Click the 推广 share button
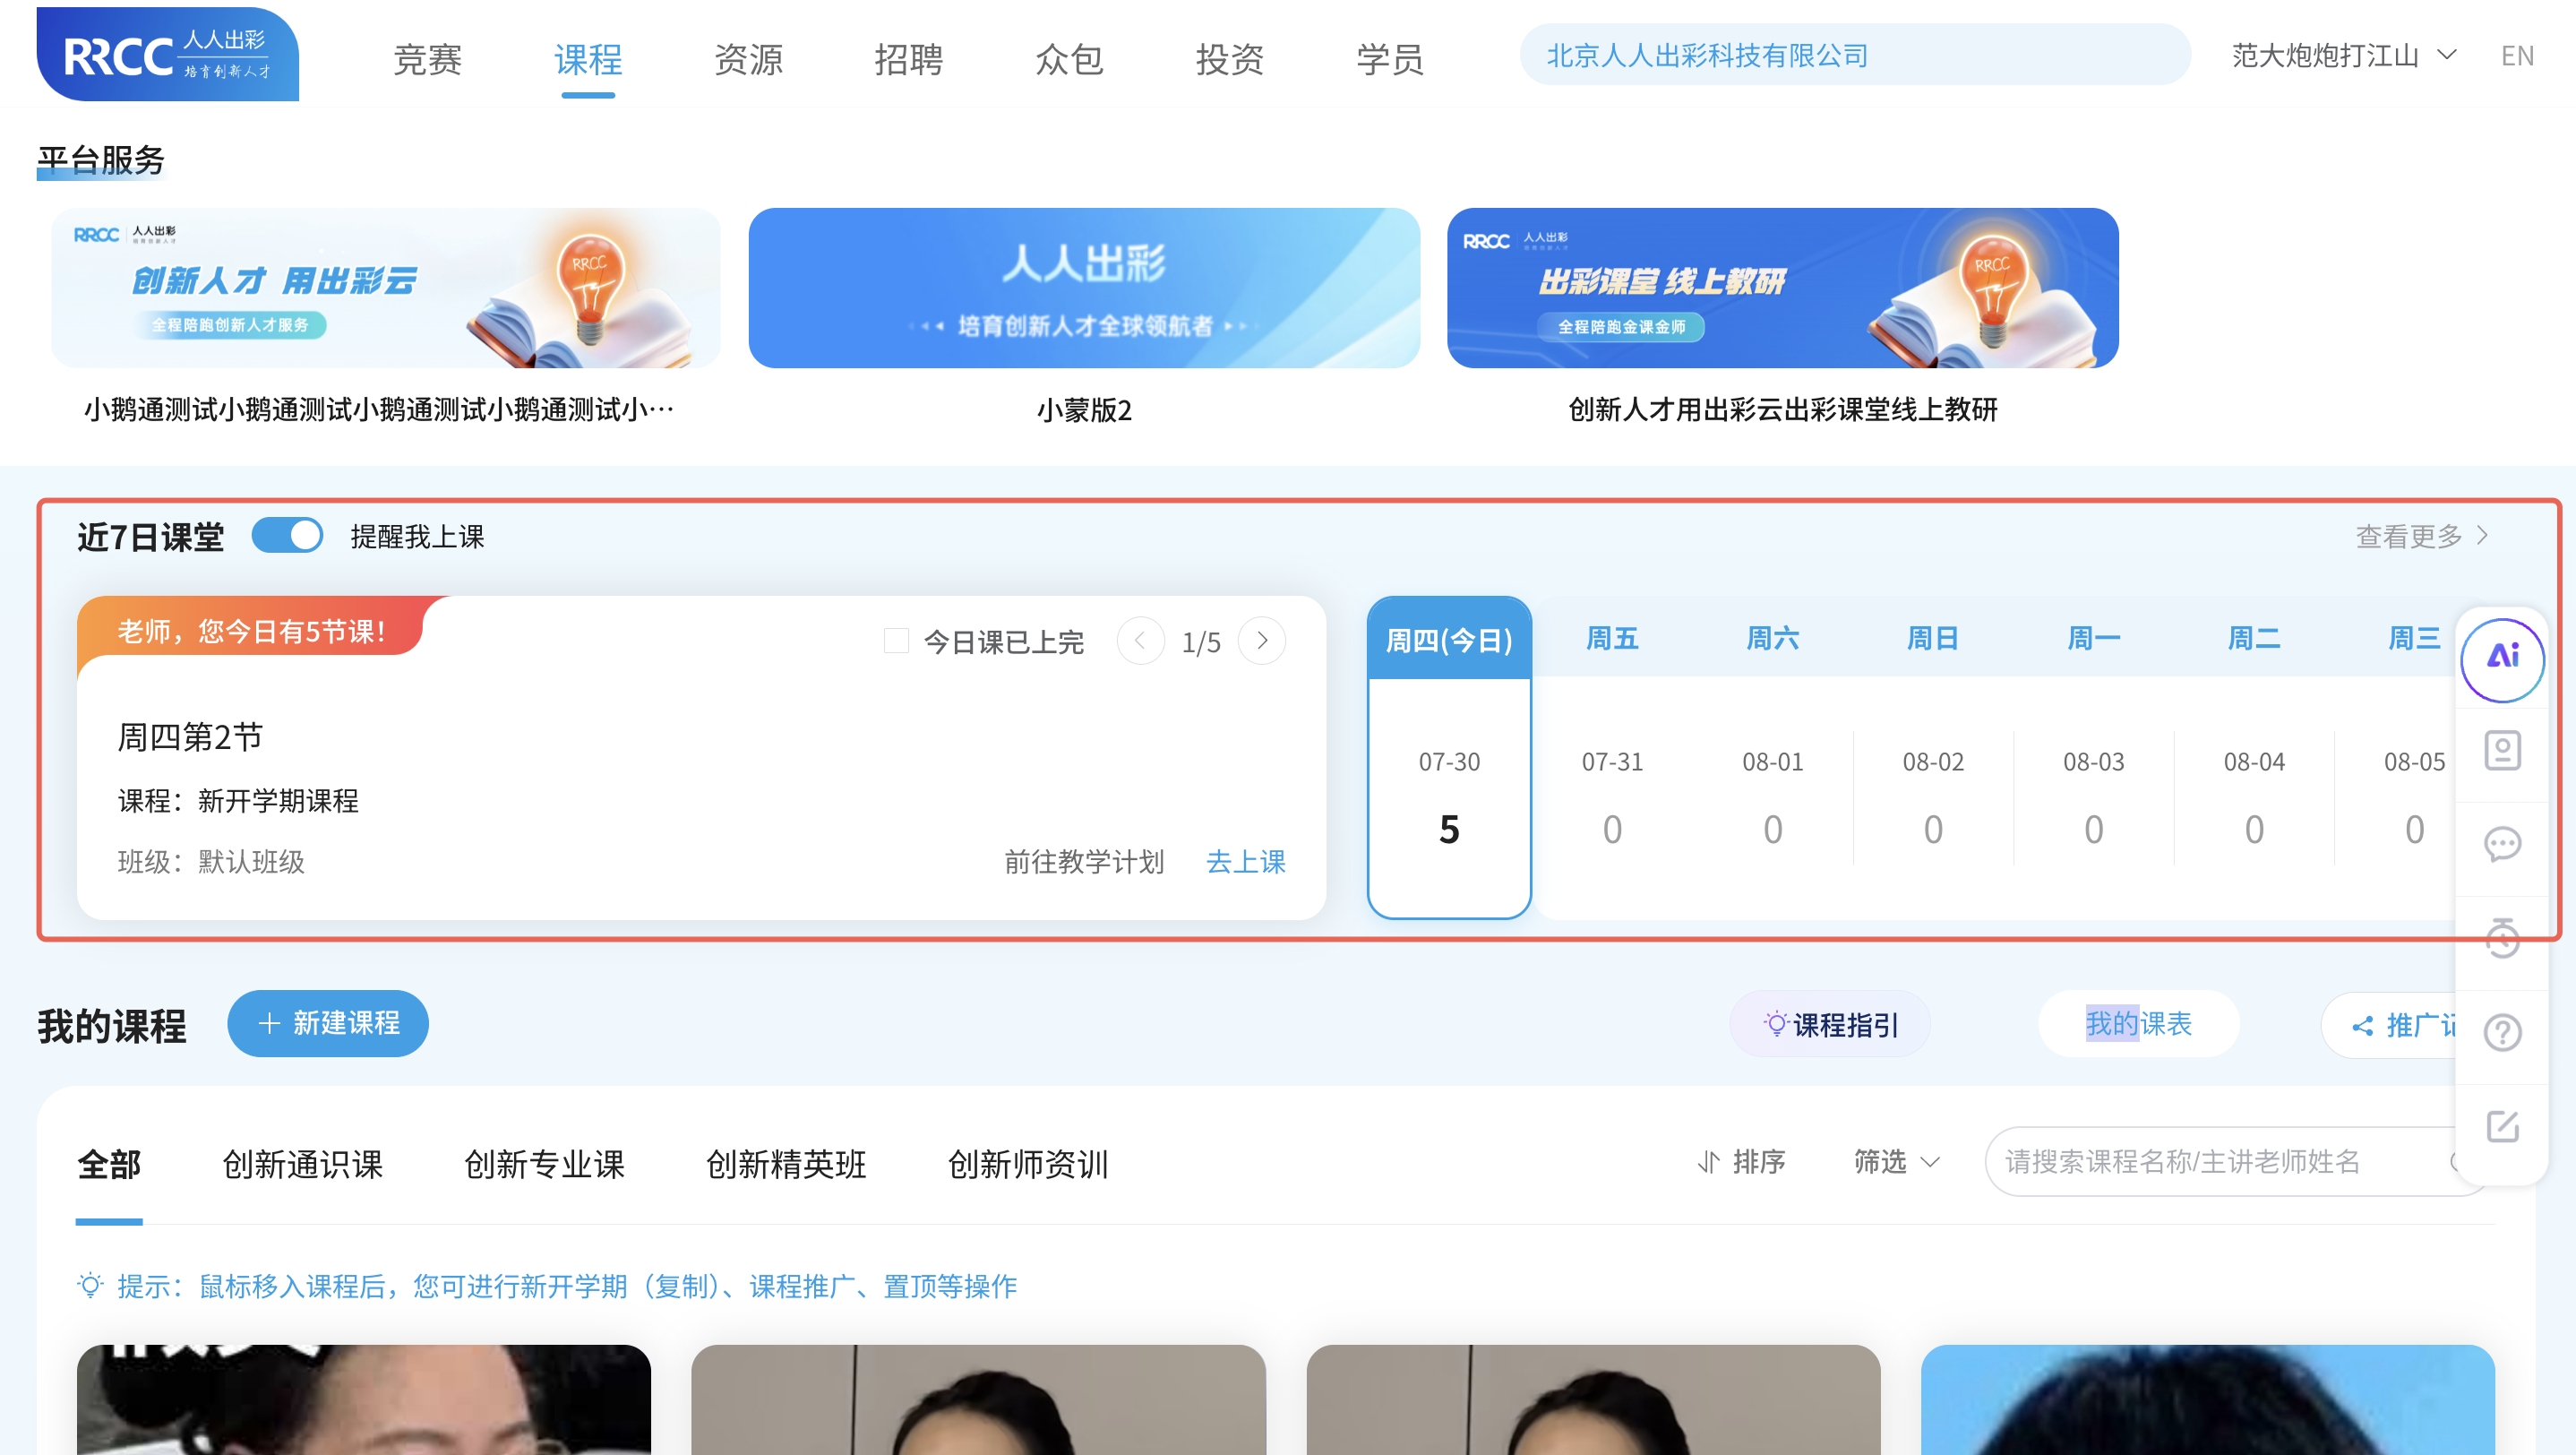This screenshot has width=2576, height=1455. pyautogui.click(x=2390, y=1024)
